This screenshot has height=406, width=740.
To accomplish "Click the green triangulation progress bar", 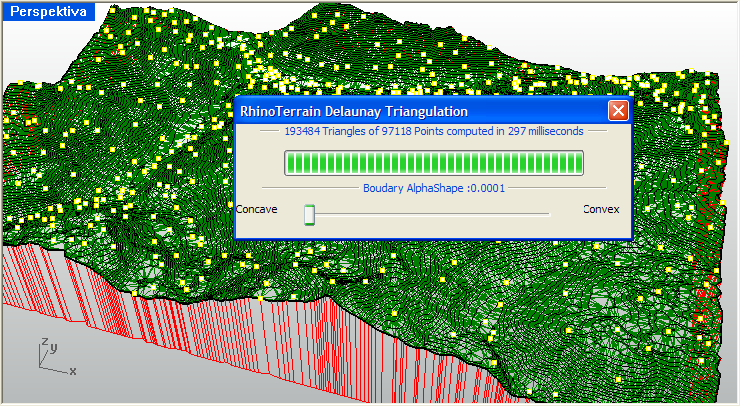I will pos(434,163).
